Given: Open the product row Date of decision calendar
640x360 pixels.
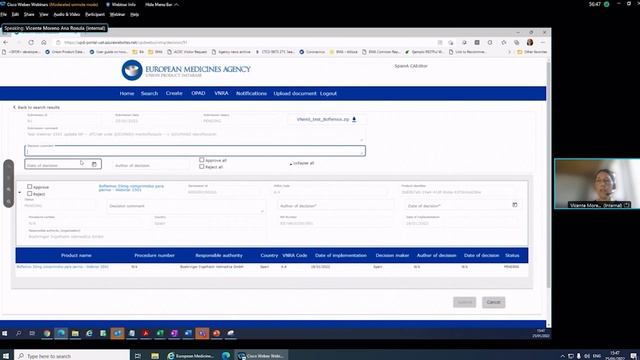Looking at the screenshot, I should tap(515, 205).
